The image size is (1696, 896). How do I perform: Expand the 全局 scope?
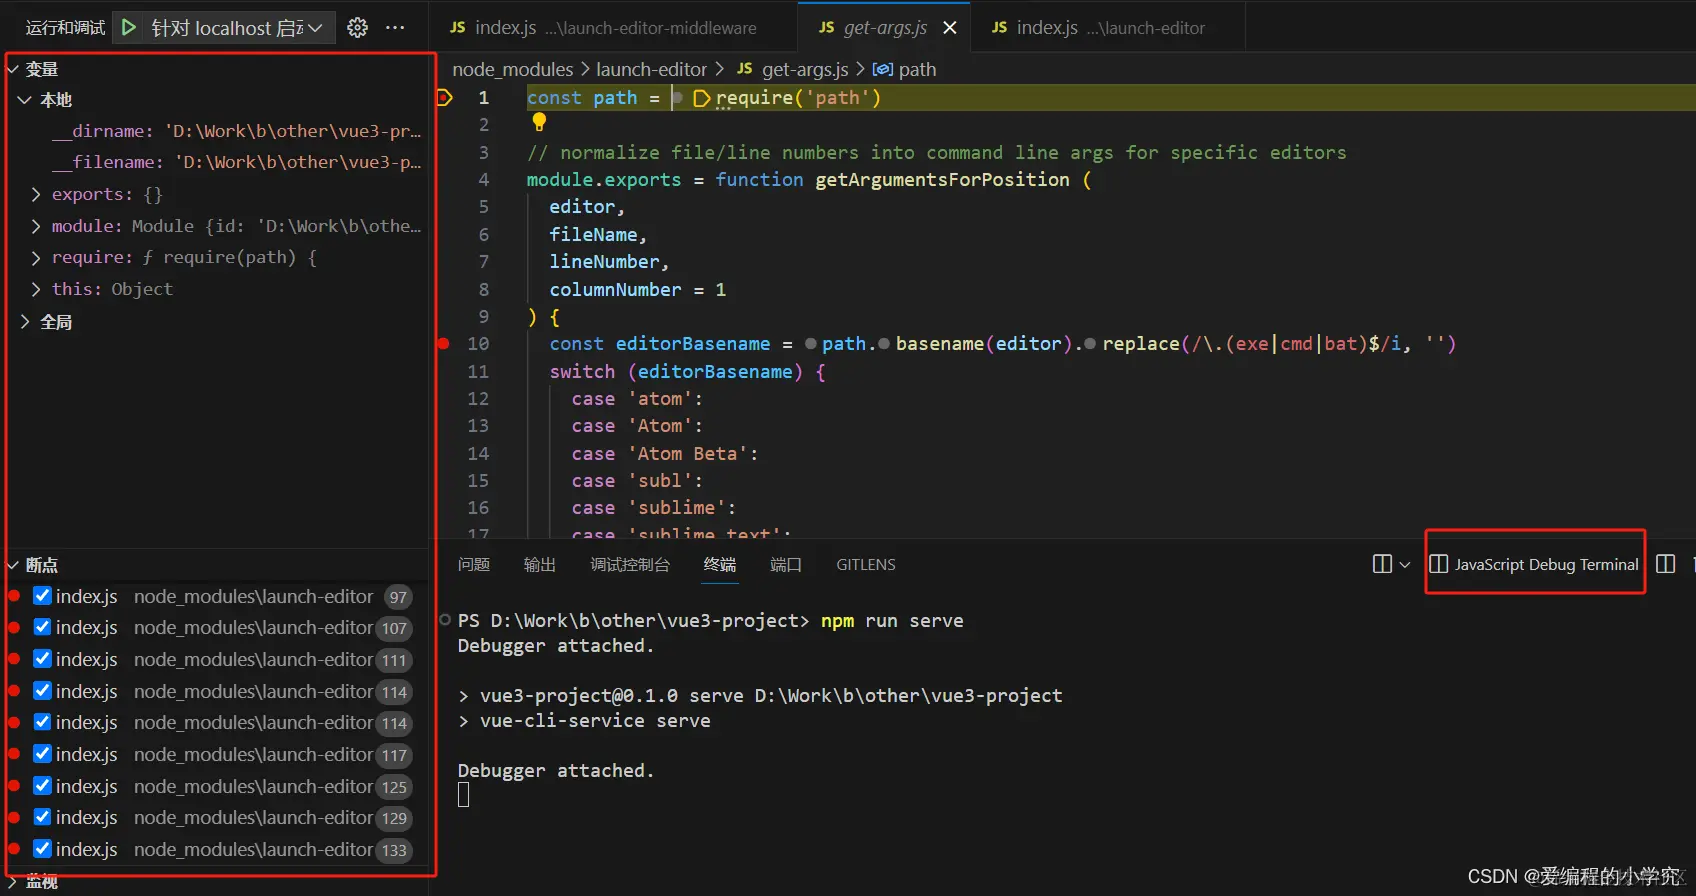pos(25,322)
